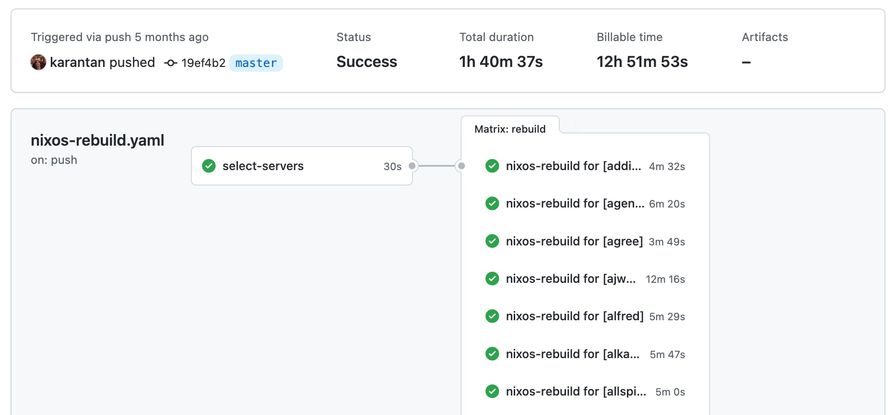Image resolution: width=896 pixels, height=415 pixels.
Task: Click success icon for nixos-rebuild [alka...]
Action: [x=492, y=354]
